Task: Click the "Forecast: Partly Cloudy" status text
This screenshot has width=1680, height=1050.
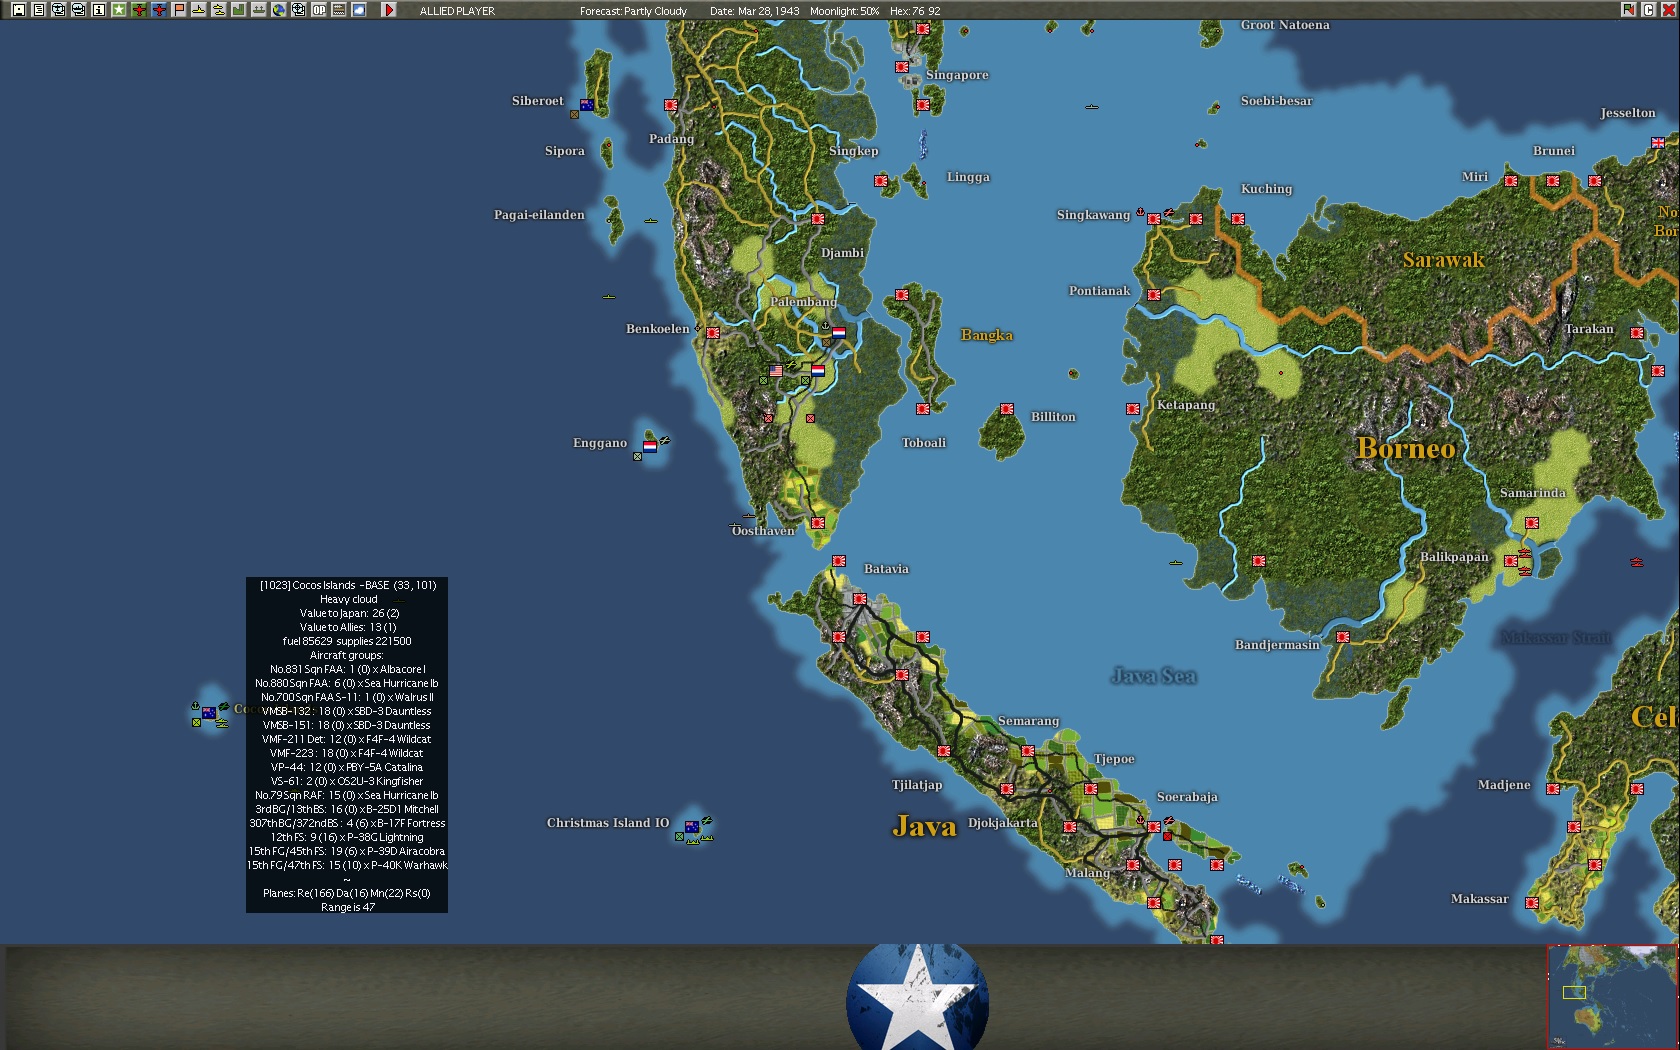Action: click(633, 11)
